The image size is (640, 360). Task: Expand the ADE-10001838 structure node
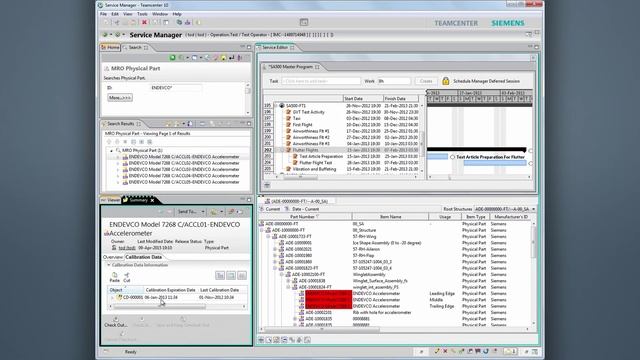pos(288,281)
